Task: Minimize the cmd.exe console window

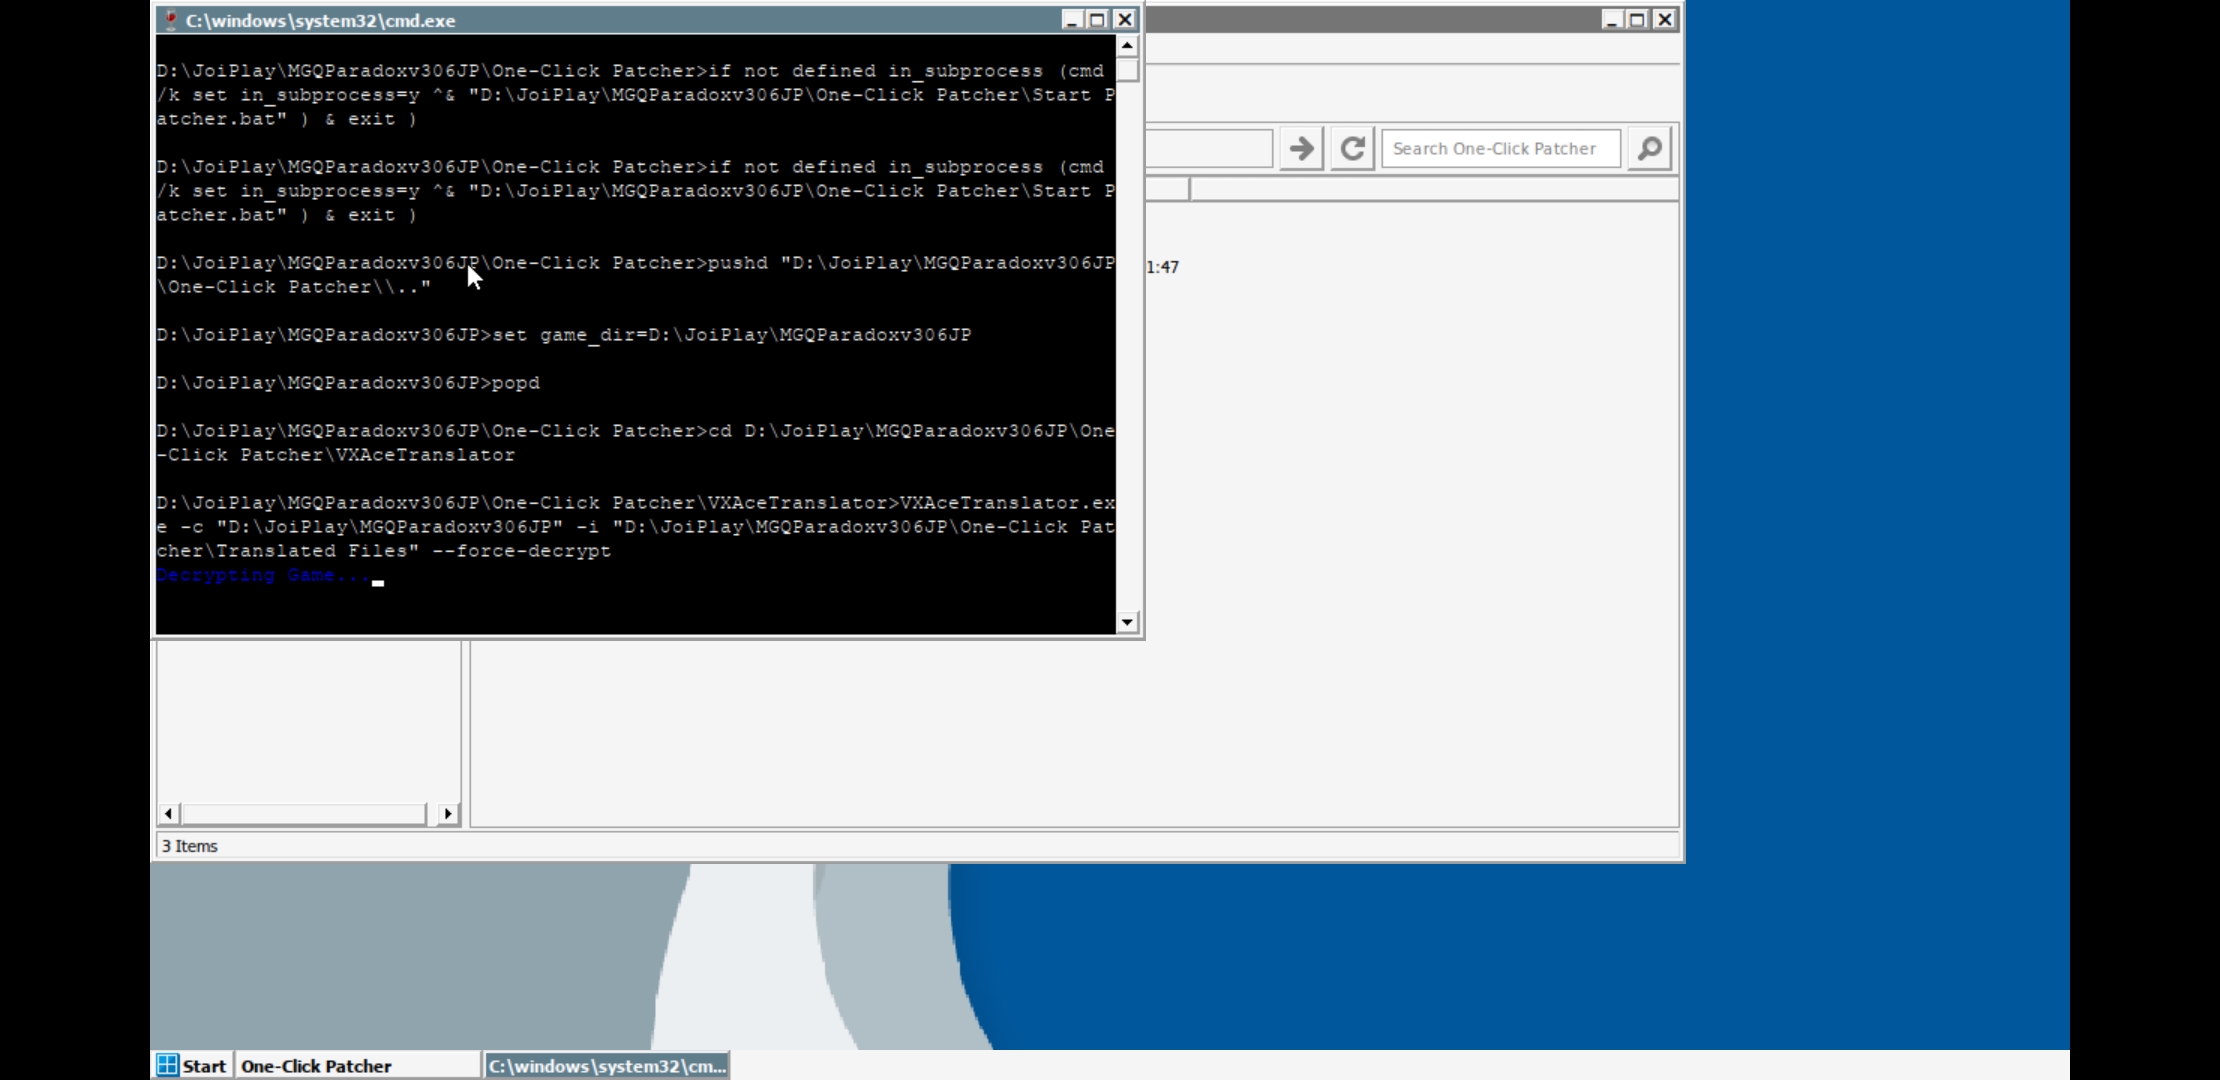Action: coord(1072,20)
